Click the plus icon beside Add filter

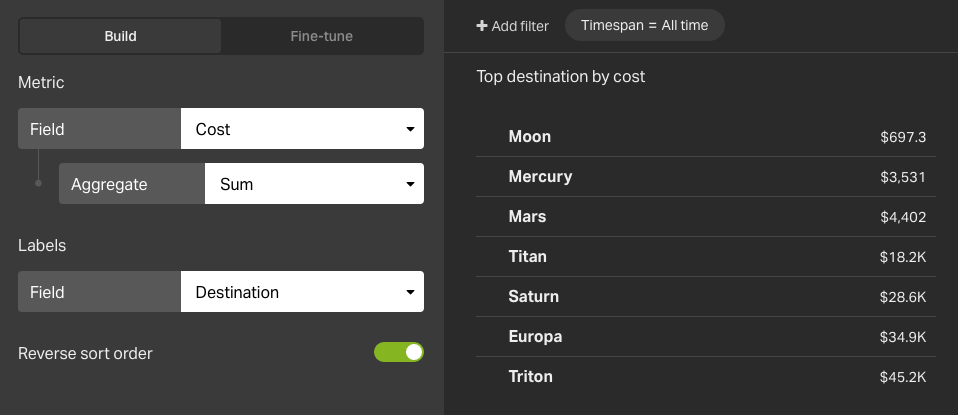(x=482, y=26)
